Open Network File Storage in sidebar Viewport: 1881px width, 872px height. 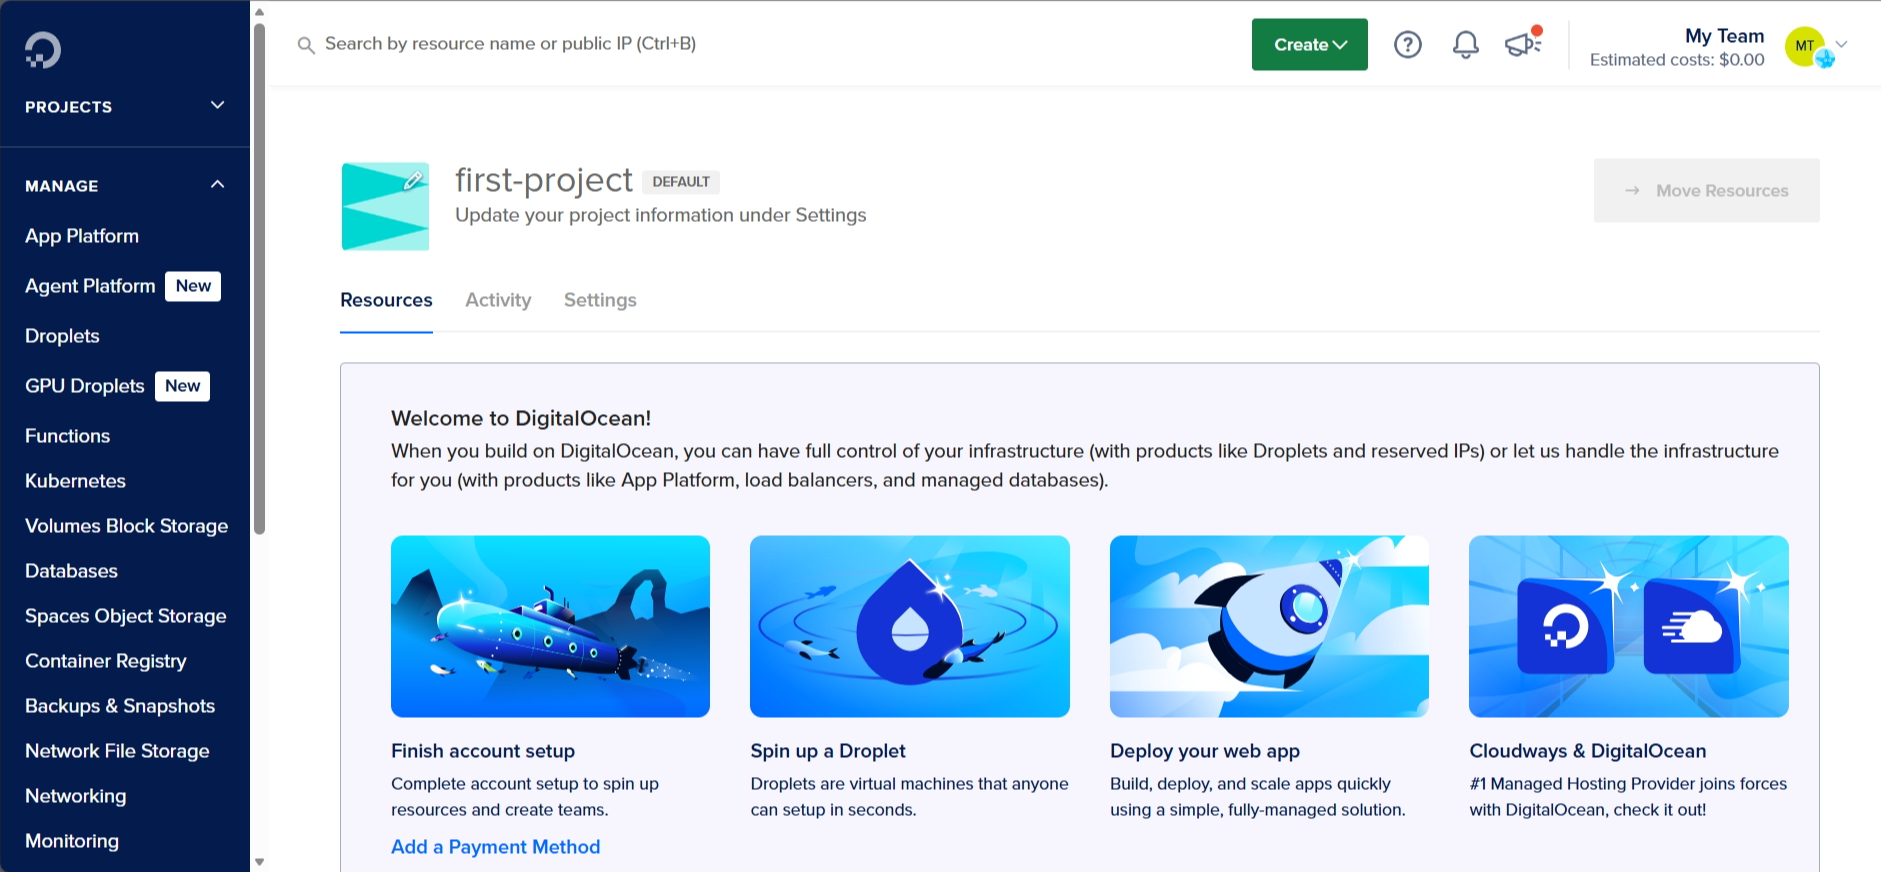tap(117, 751)
